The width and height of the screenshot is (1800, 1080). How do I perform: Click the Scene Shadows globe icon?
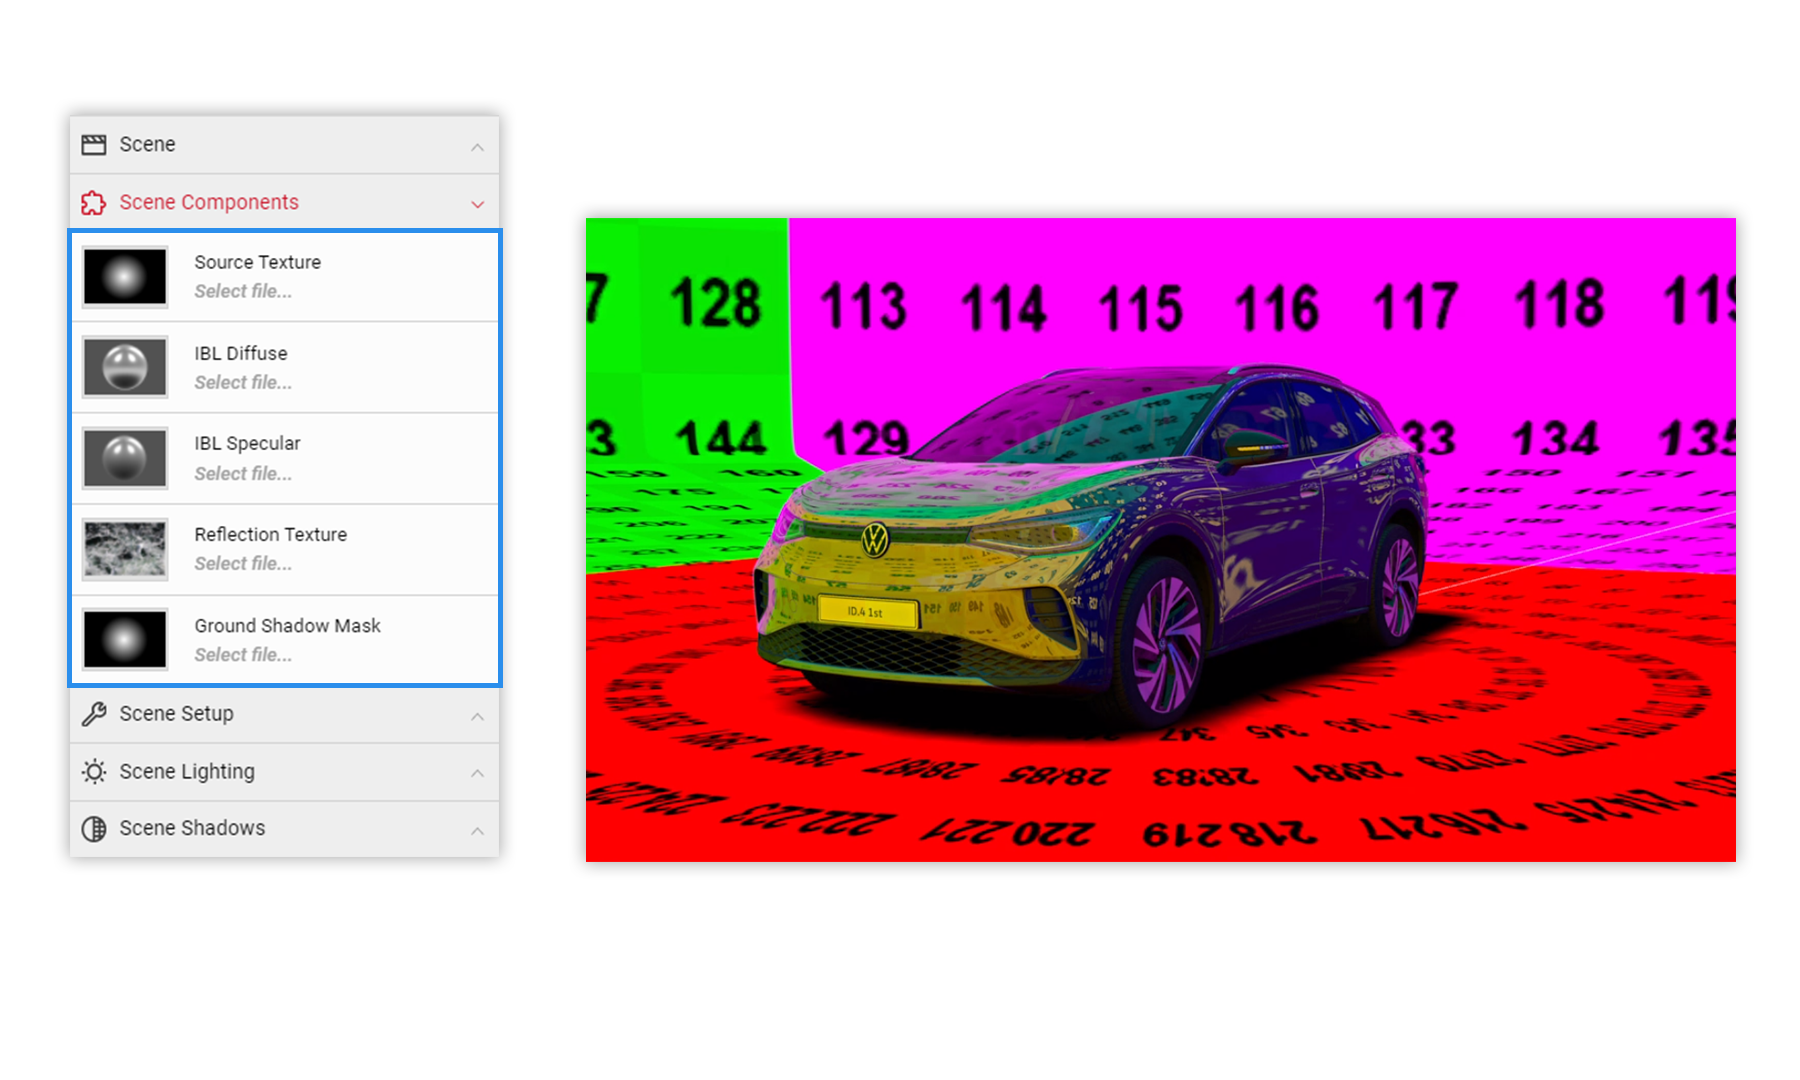click(94, 829)
